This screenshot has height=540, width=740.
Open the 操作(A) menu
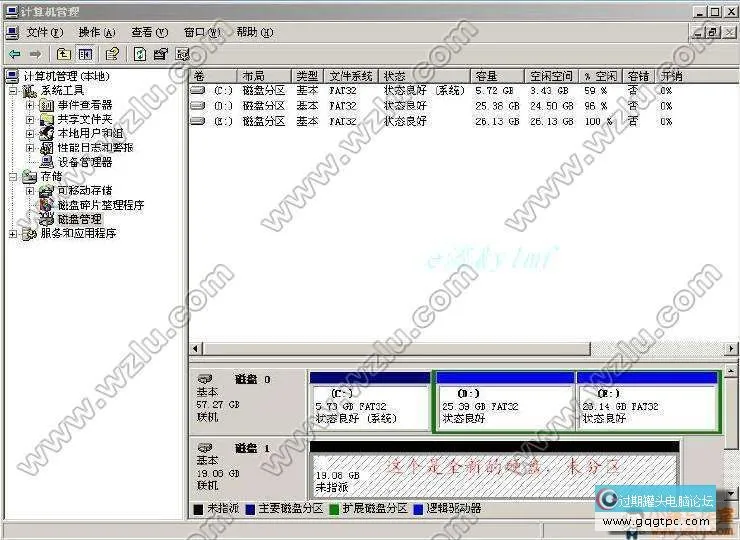pyautogui.click(x=97, y=33)
